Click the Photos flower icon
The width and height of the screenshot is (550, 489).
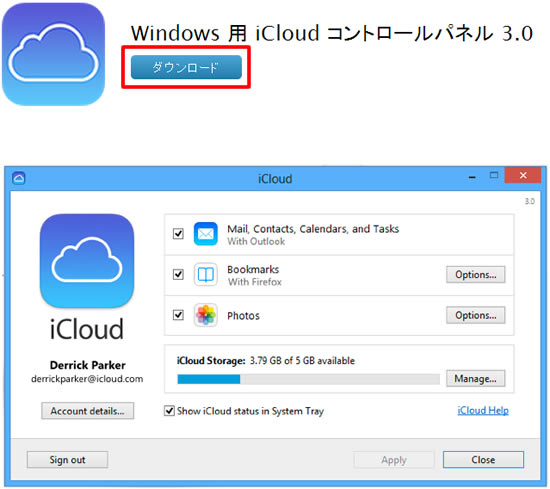[206, 315]
